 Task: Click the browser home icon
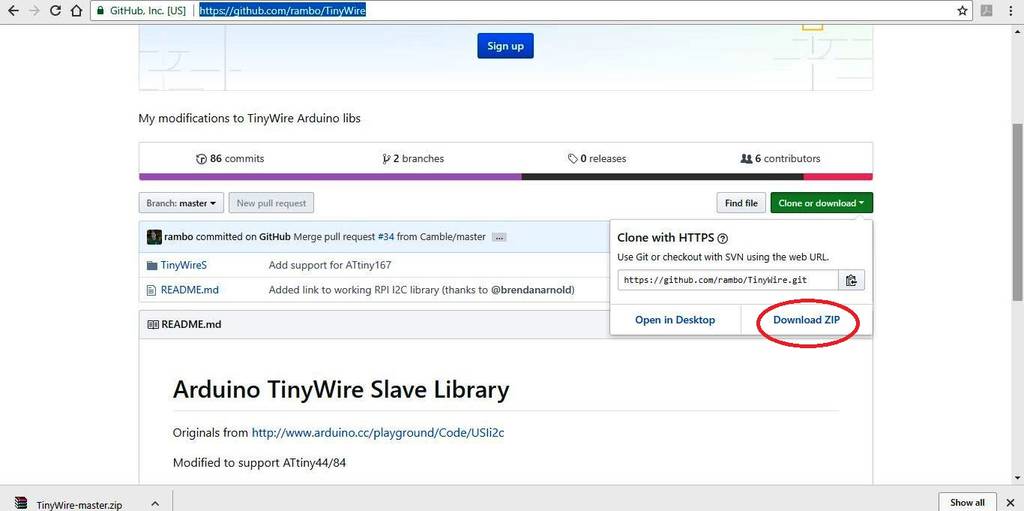(x=76, y=10)
